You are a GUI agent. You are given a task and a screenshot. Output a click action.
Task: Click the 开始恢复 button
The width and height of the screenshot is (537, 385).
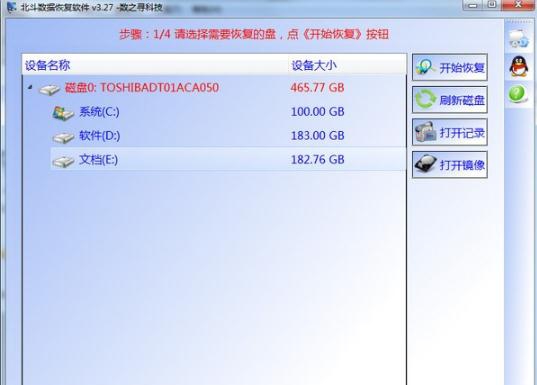(x=450, y=67)
